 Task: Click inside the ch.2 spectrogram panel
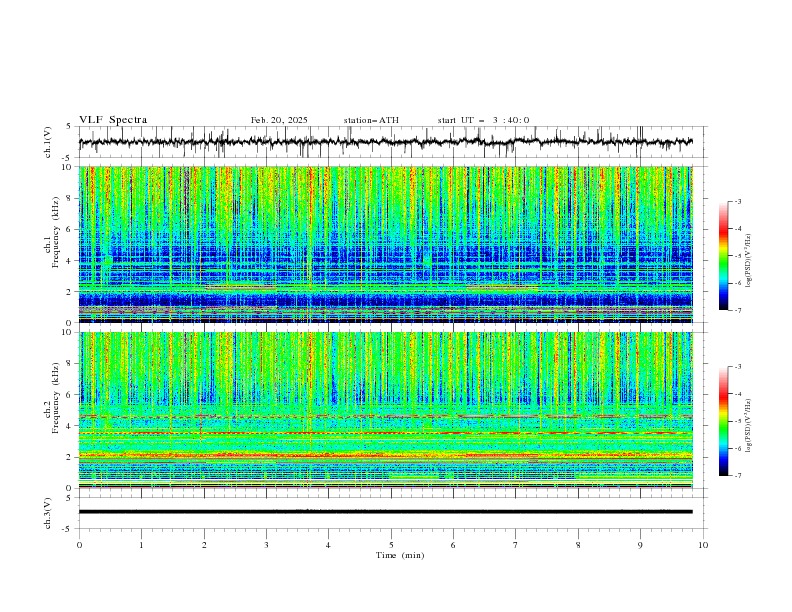[x=386, y=410]
